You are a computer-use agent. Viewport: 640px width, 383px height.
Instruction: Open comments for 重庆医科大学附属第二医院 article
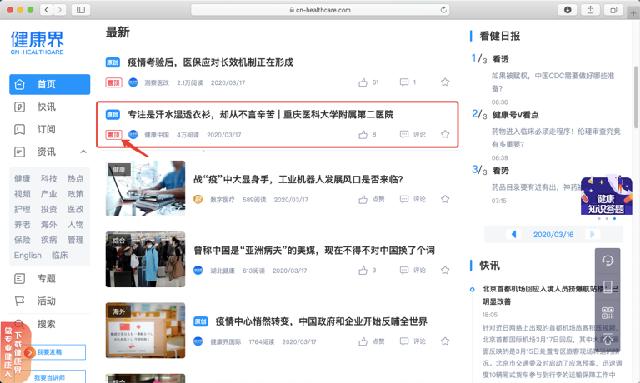click(404, 134)
